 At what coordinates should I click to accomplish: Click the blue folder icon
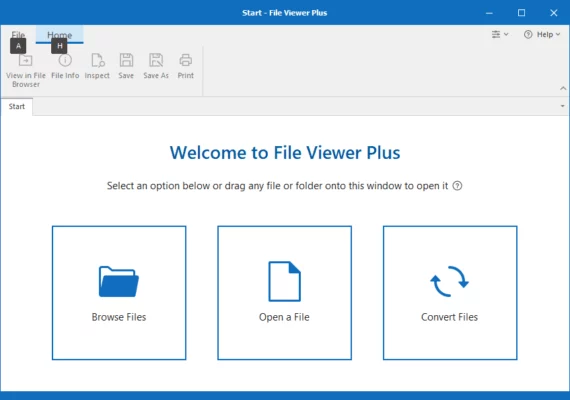tap(119, 281)
